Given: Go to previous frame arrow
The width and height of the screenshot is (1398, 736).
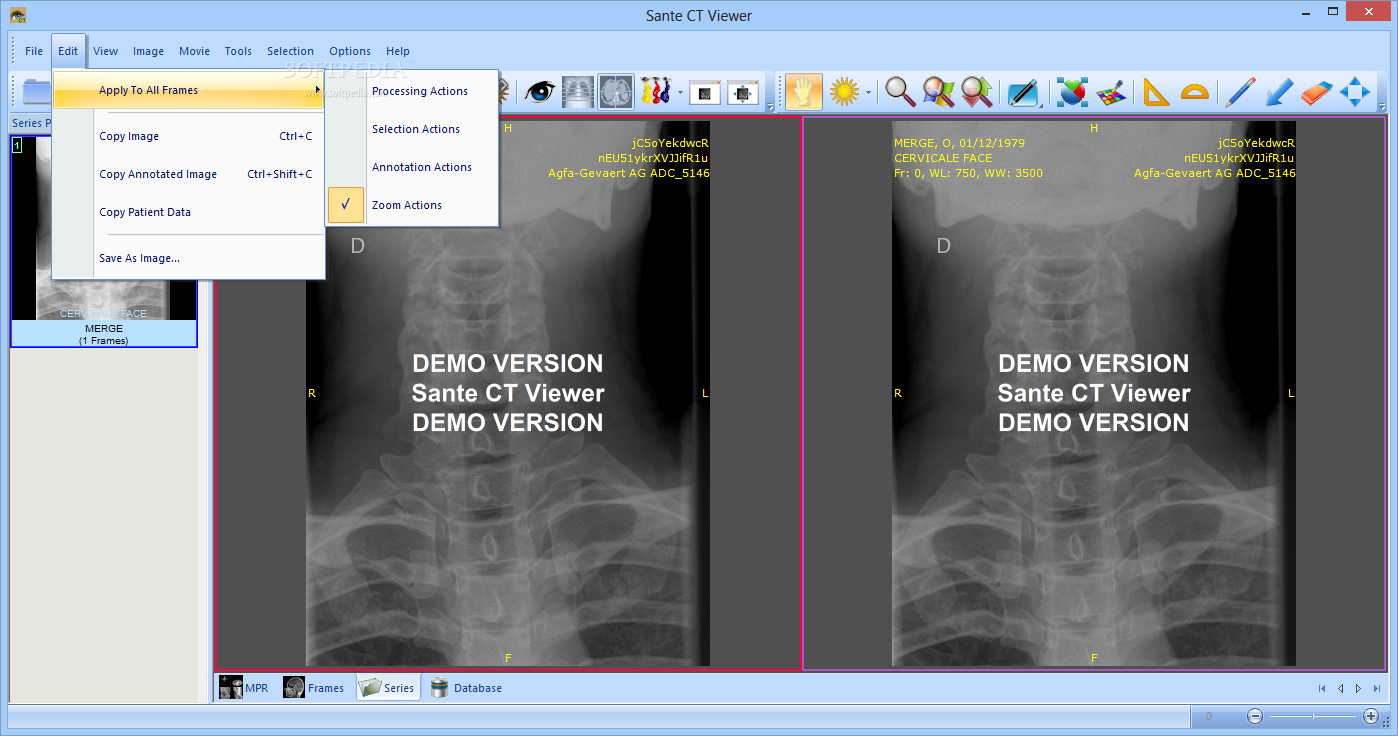Looking at the screenshot, I should pyautogui.click(x=1340, y=688).
